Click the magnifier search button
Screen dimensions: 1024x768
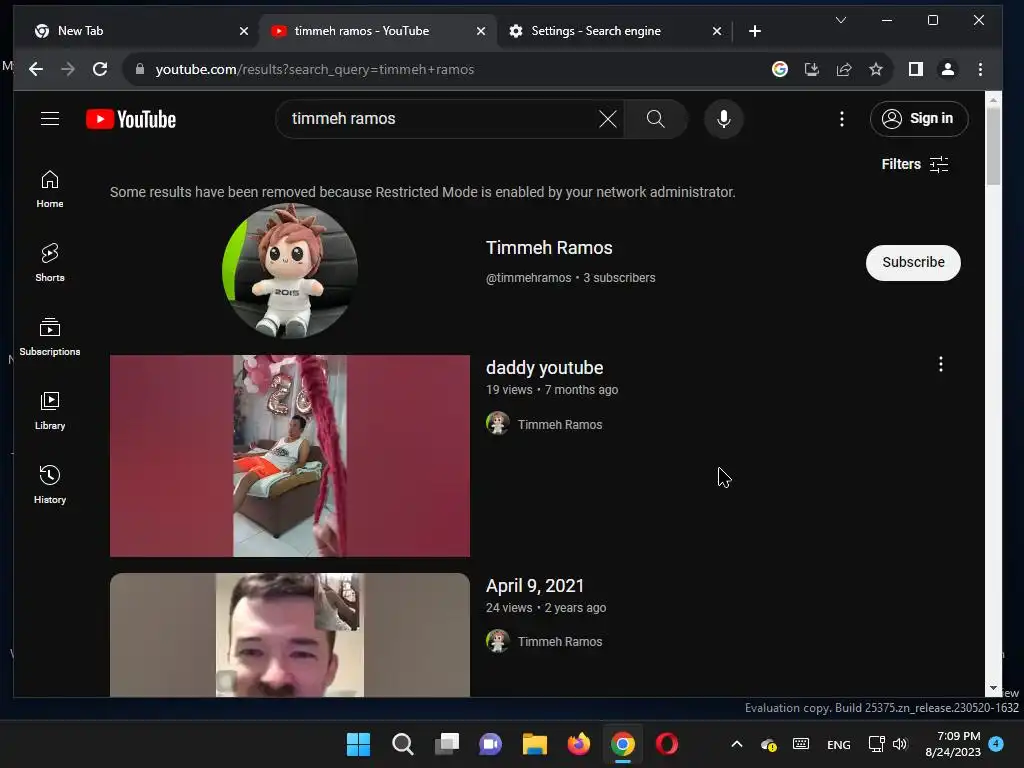tap(655, 119)
